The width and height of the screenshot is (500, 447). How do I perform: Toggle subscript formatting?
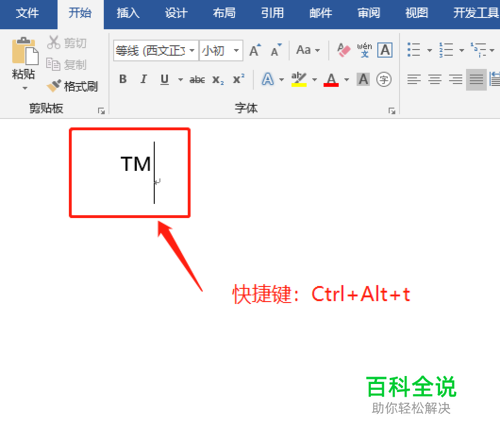[x=218, y=80]
